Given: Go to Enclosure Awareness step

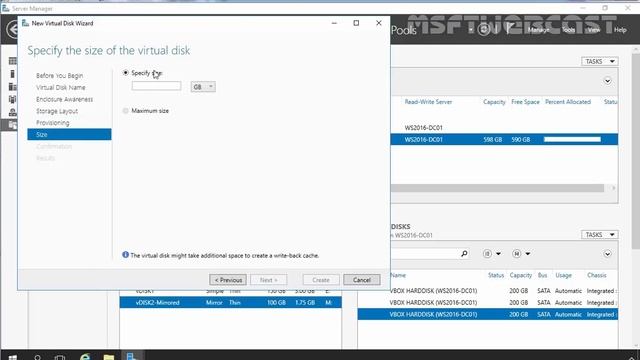Looking at the screenshot, I should [64, 99].
